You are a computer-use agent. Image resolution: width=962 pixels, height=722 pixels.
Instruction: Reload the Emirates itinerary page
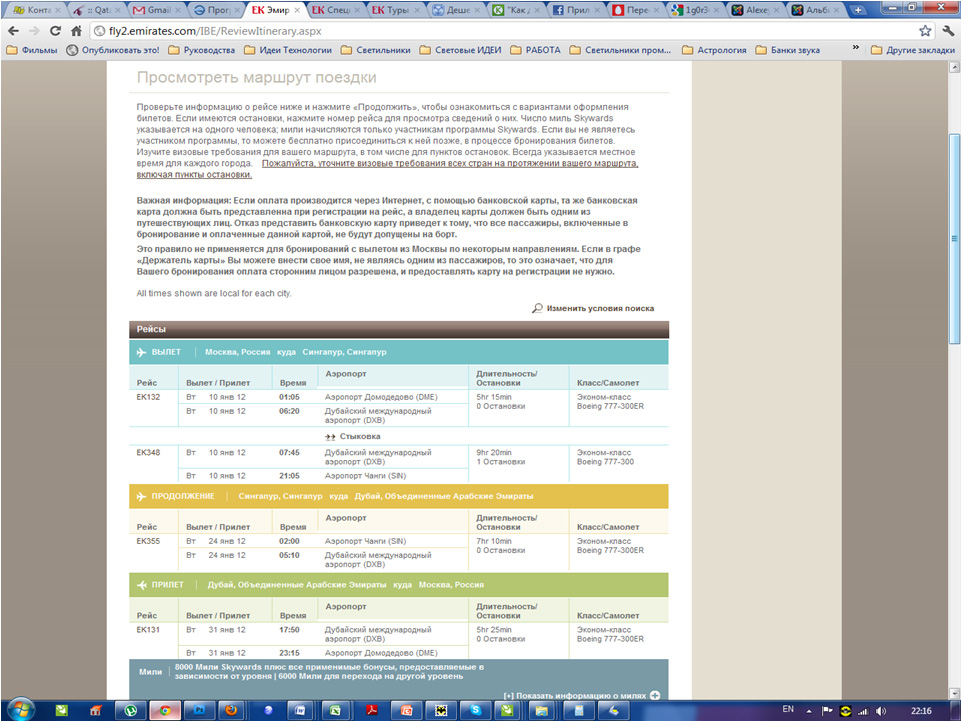tap(55, 31)
